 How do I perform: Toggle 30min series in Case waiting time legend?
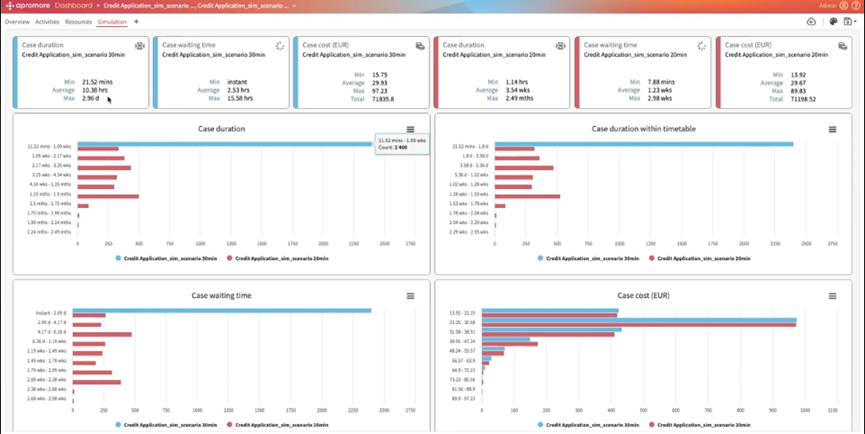tap(167, 425)
